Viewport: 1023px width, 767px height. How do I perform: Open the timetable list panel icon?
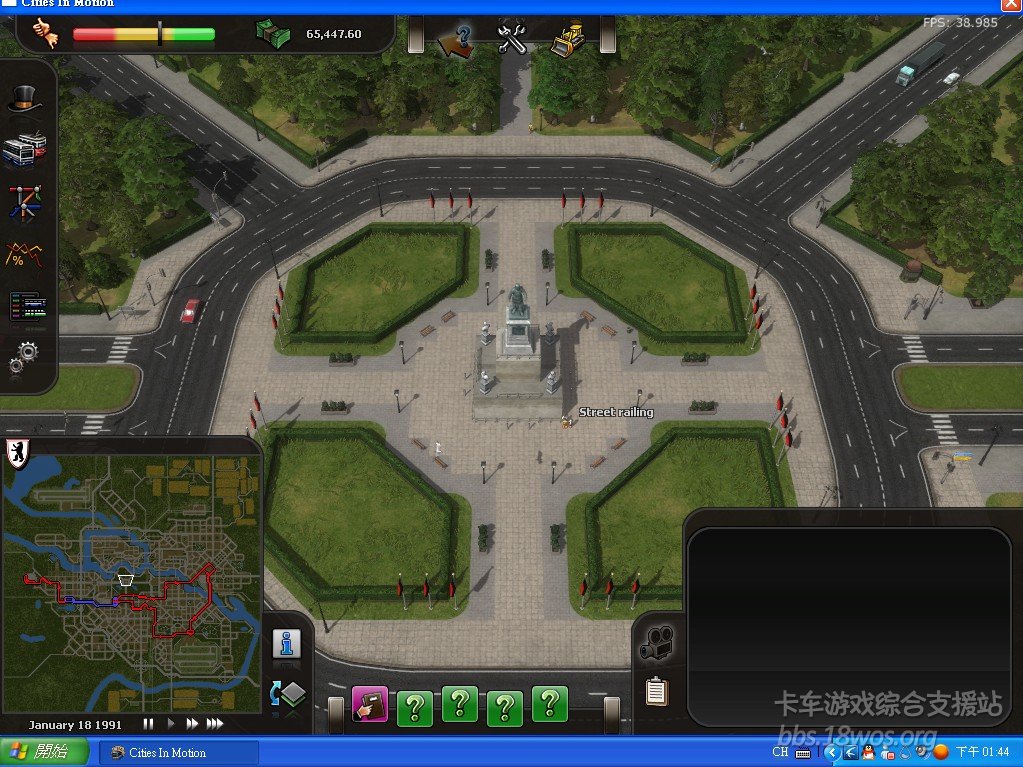(x=27, y=306)
